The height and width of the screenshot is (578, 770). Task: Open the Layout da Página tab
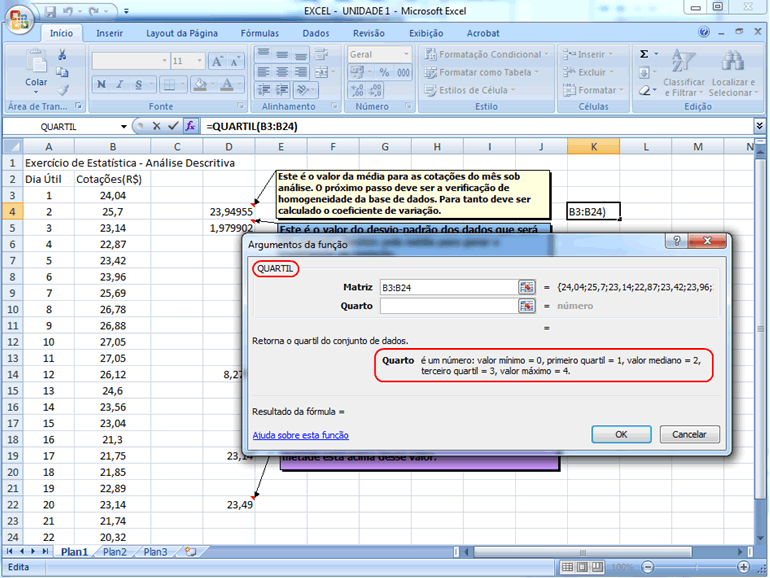[x=182, y=33]
